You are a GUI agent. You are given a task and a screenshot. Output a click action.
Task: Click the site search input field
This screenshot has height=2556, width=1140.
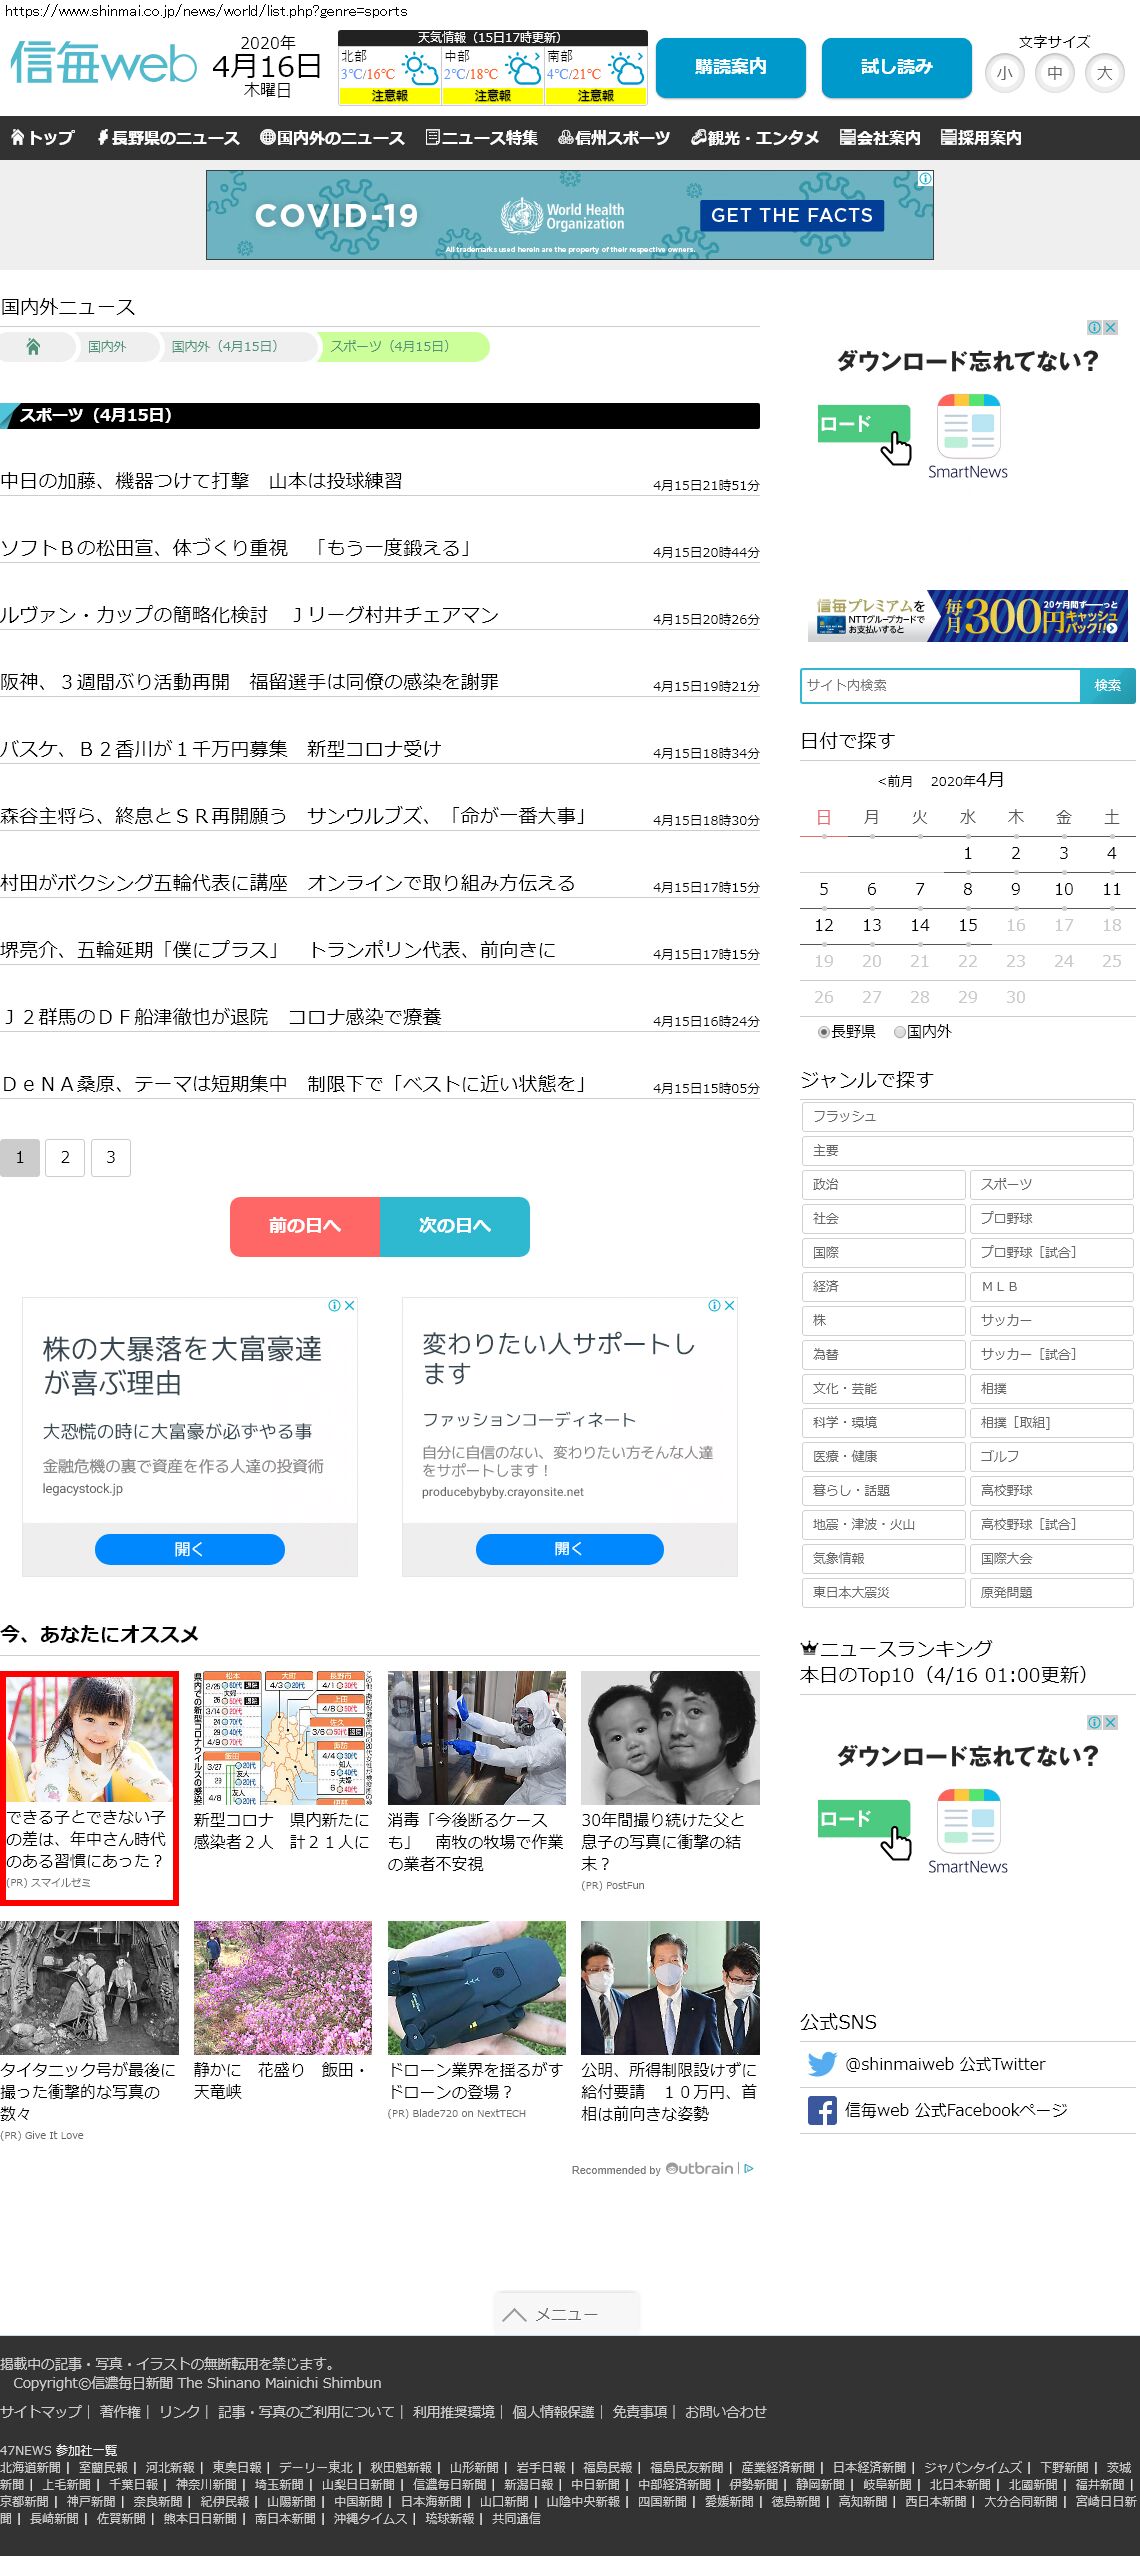940,686
